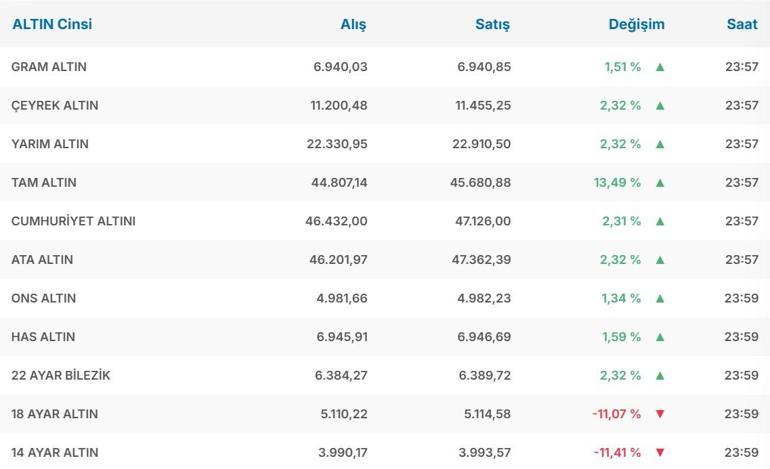Click the Saat column header
Viewport: 770px width, 469px height.
click(x=742, y=24)
